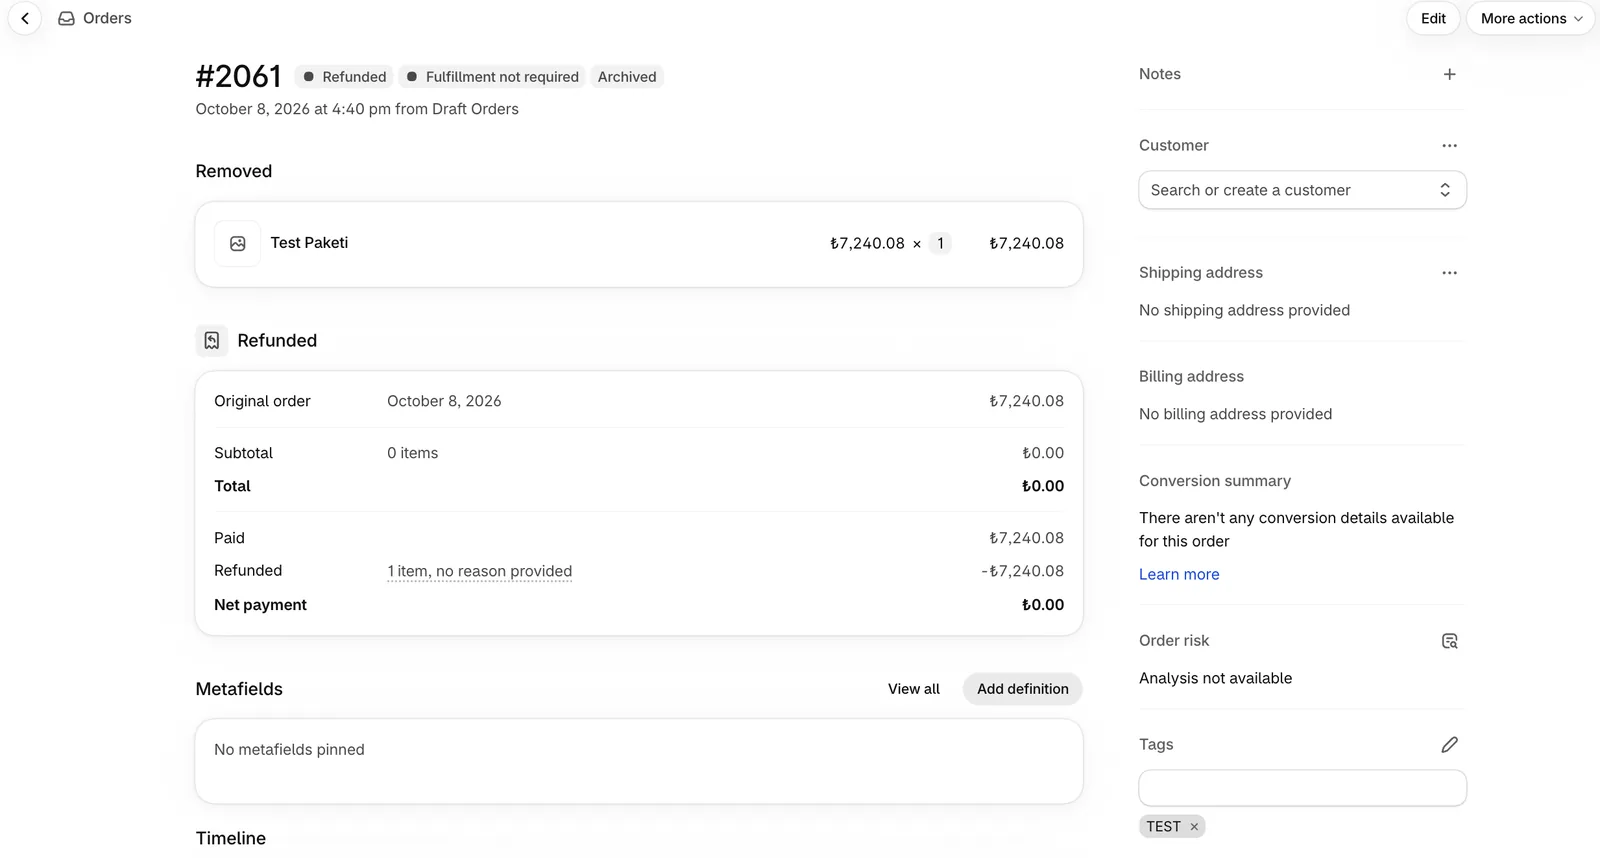Click refund reason '1 item, no reason provided'
This screenshot has width=1600, height=858.
480,572
